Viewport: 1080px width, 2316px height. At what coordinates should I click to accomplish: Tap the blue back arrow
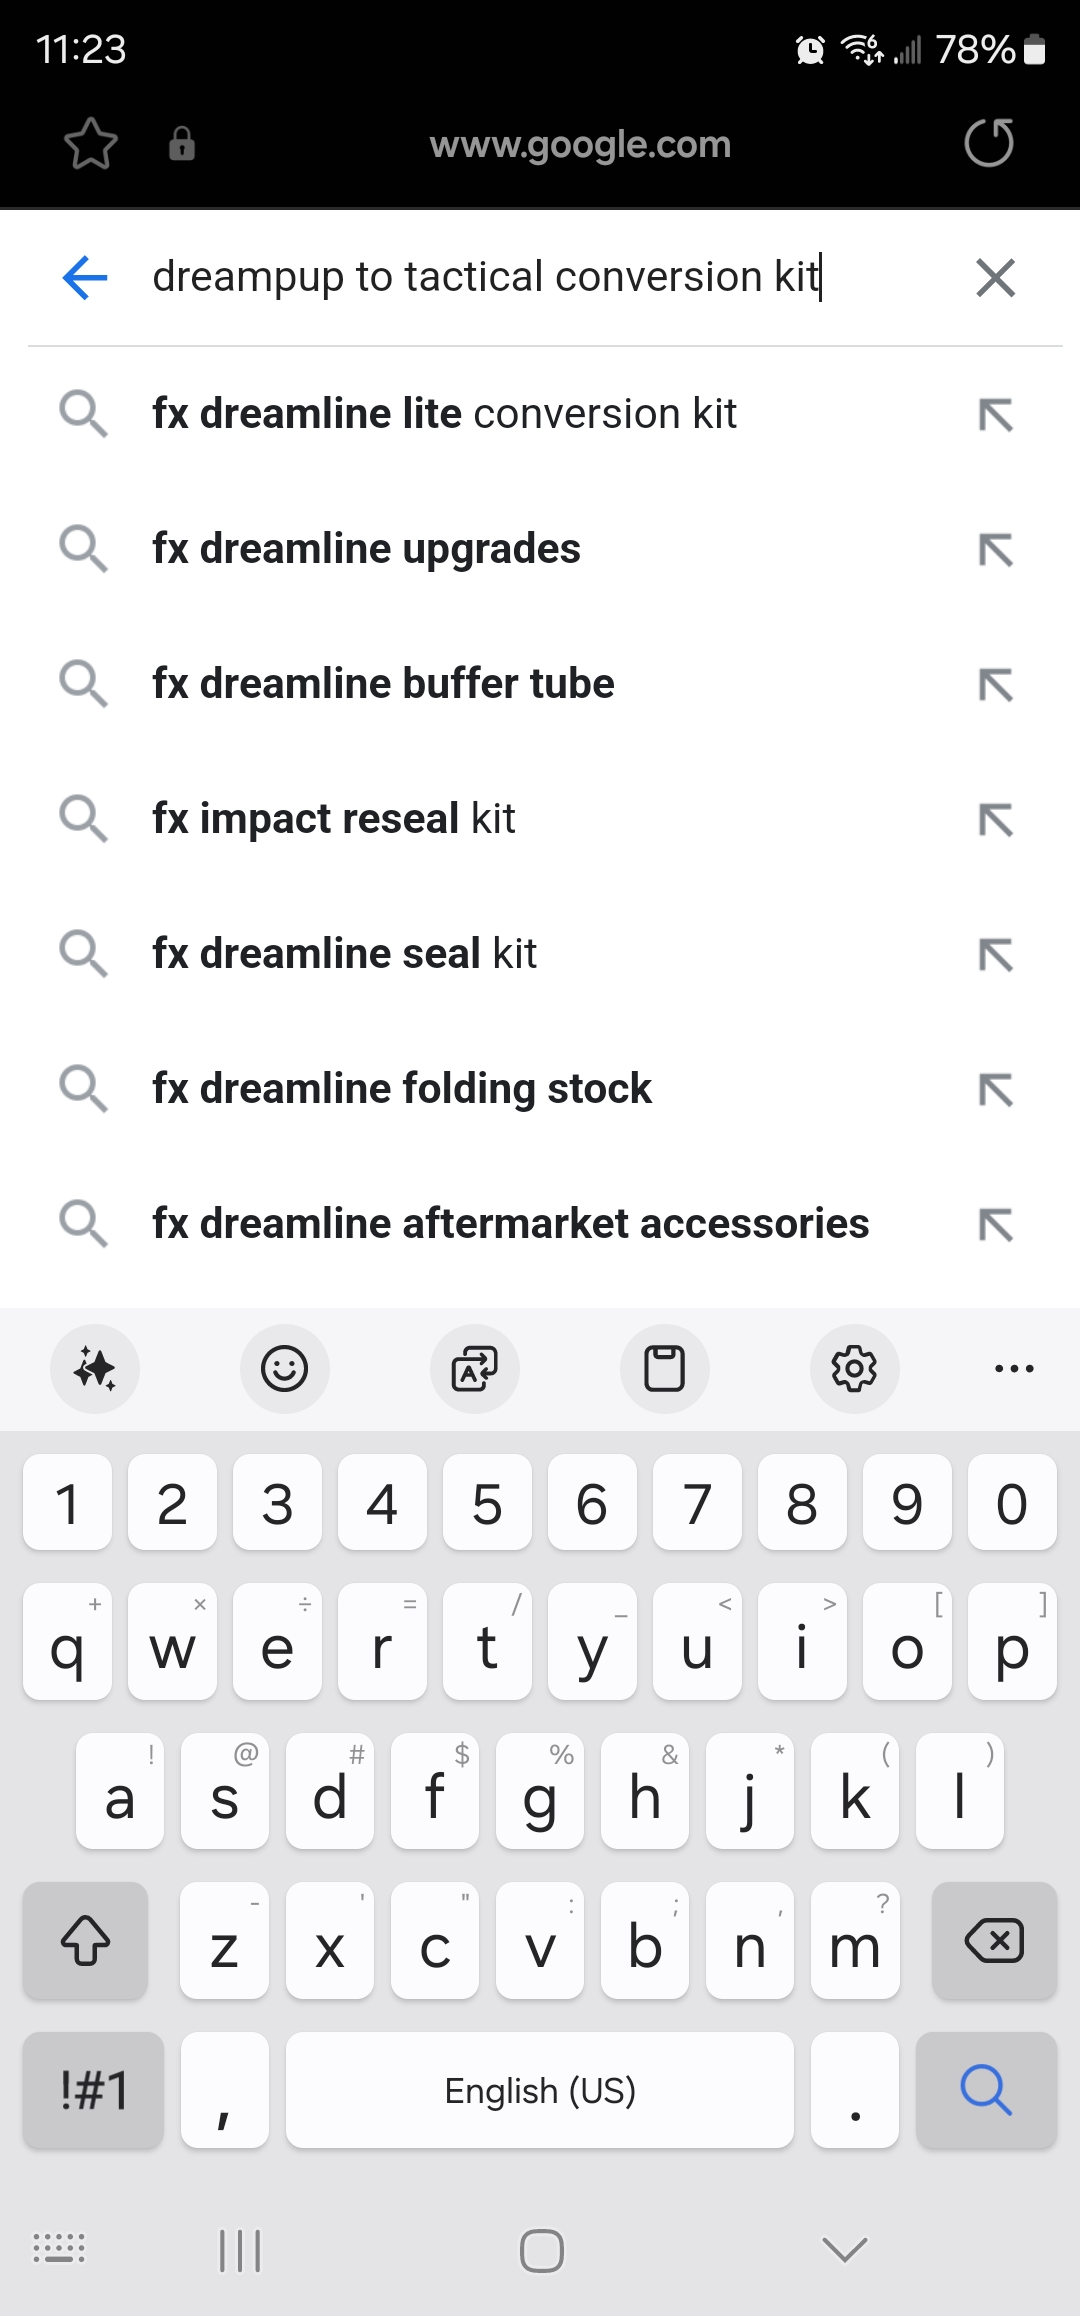[x=85, y=277]
